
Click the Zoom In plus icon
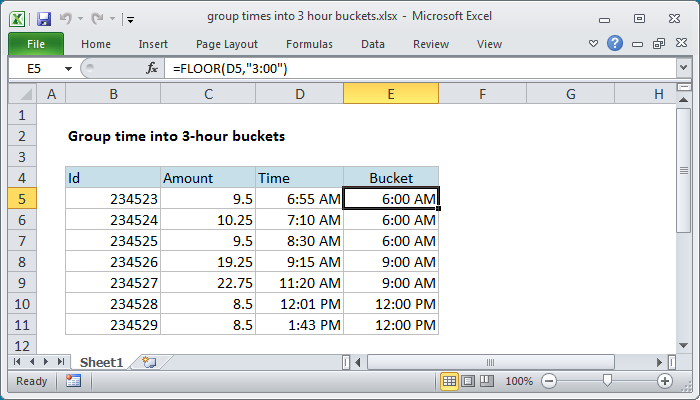664,381
